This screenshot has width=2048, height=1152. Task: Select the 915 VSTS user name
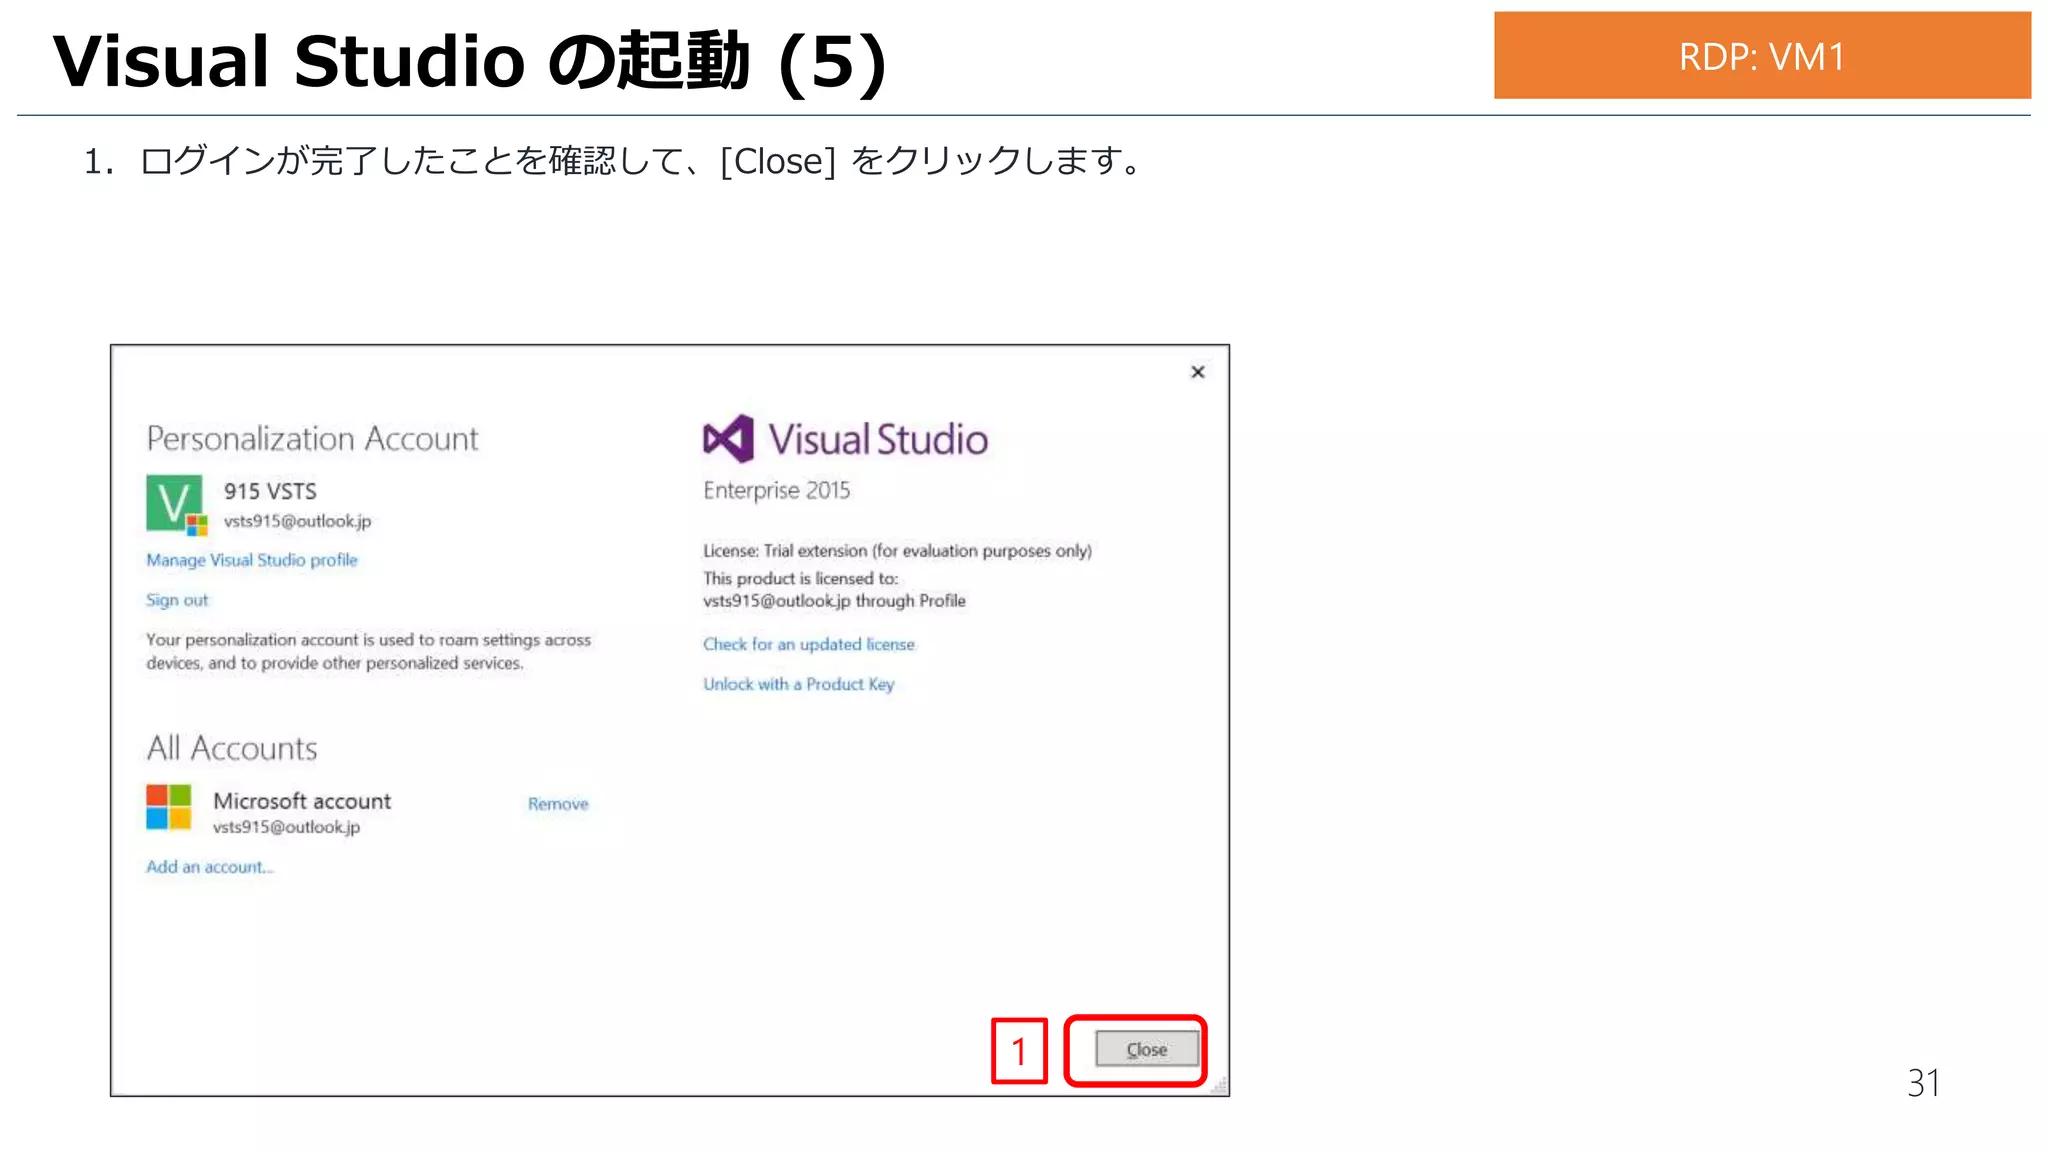[x=270, y=491]
